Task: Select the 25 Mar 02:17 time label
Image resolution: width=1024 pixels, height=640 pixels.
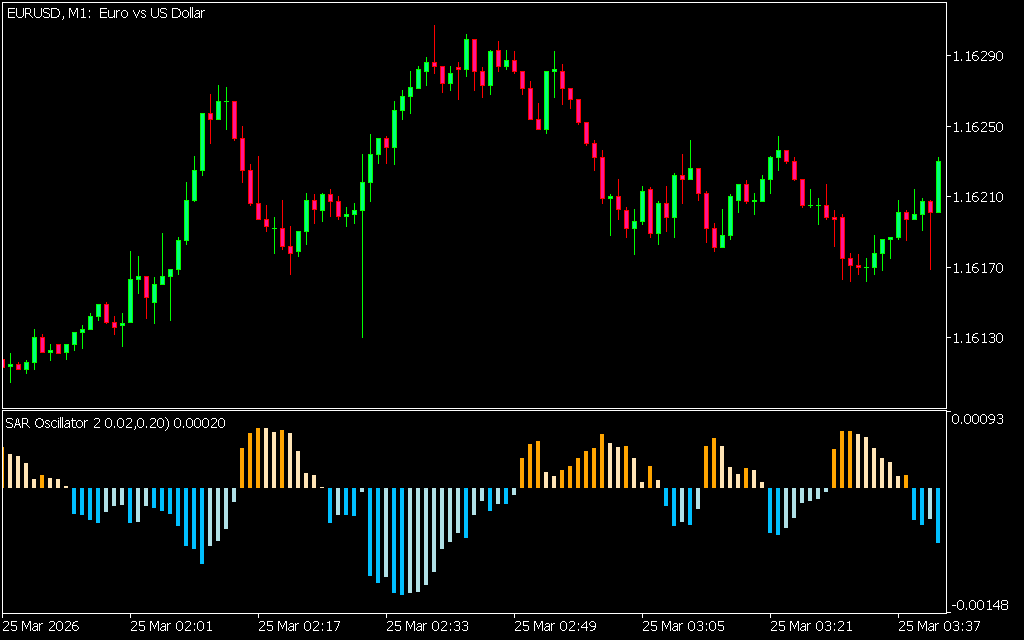Action: click(299, 626)
